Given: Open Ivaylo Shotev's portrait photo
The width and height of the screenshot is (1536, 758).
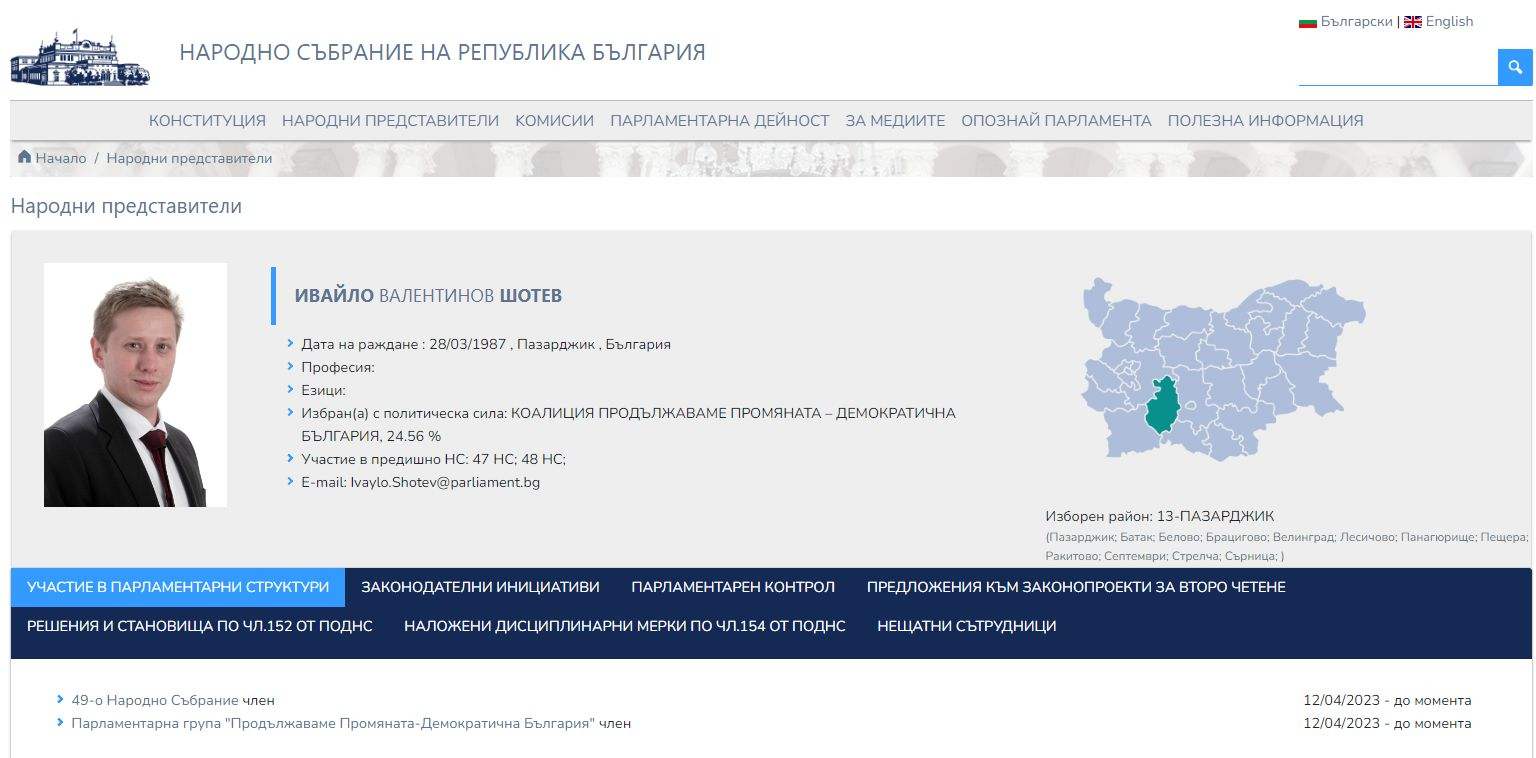Looking at the screenshot, I should 135,385.
